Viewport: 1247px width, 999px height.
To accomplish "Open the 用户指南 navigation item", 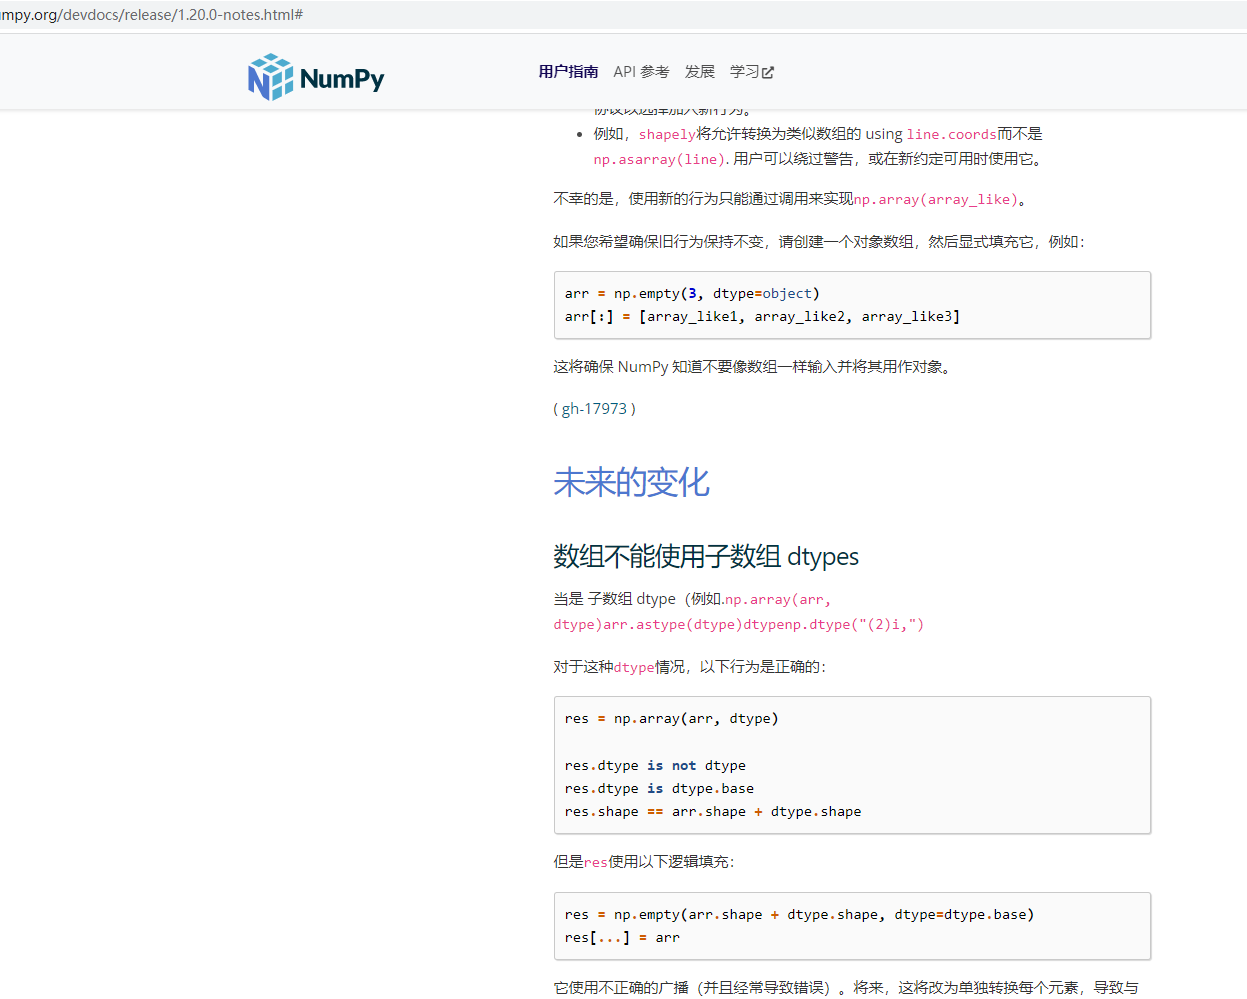I will (568, 71).
